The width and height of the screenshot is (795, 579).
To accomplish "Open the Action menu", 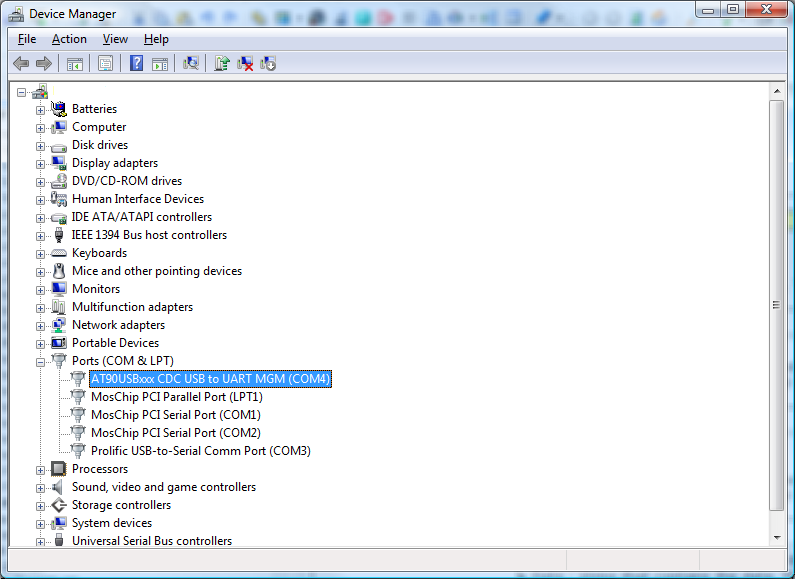I will 69,39.
